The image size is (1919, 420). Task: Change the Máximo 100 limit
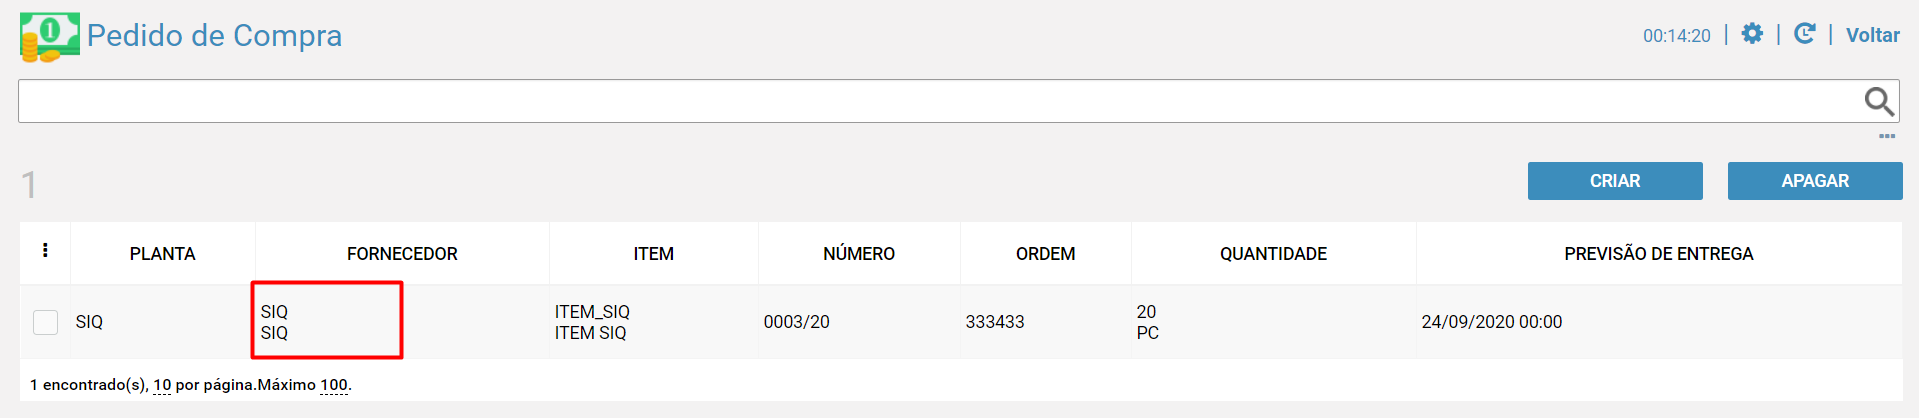pyautogui.click(x=334, y=385)
